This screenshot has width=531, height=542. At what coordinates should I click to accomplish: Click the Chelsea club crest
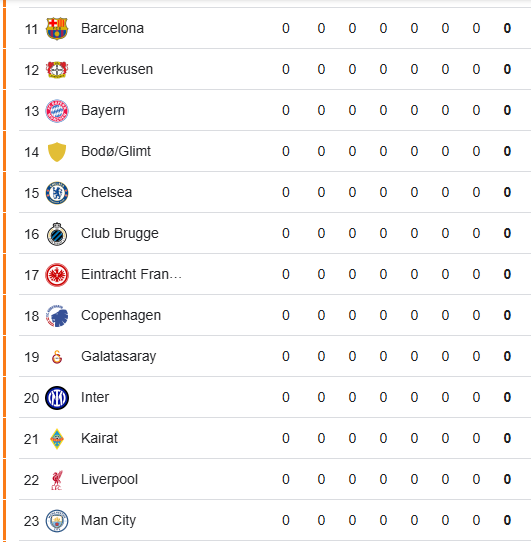click(x=57, y=193)
